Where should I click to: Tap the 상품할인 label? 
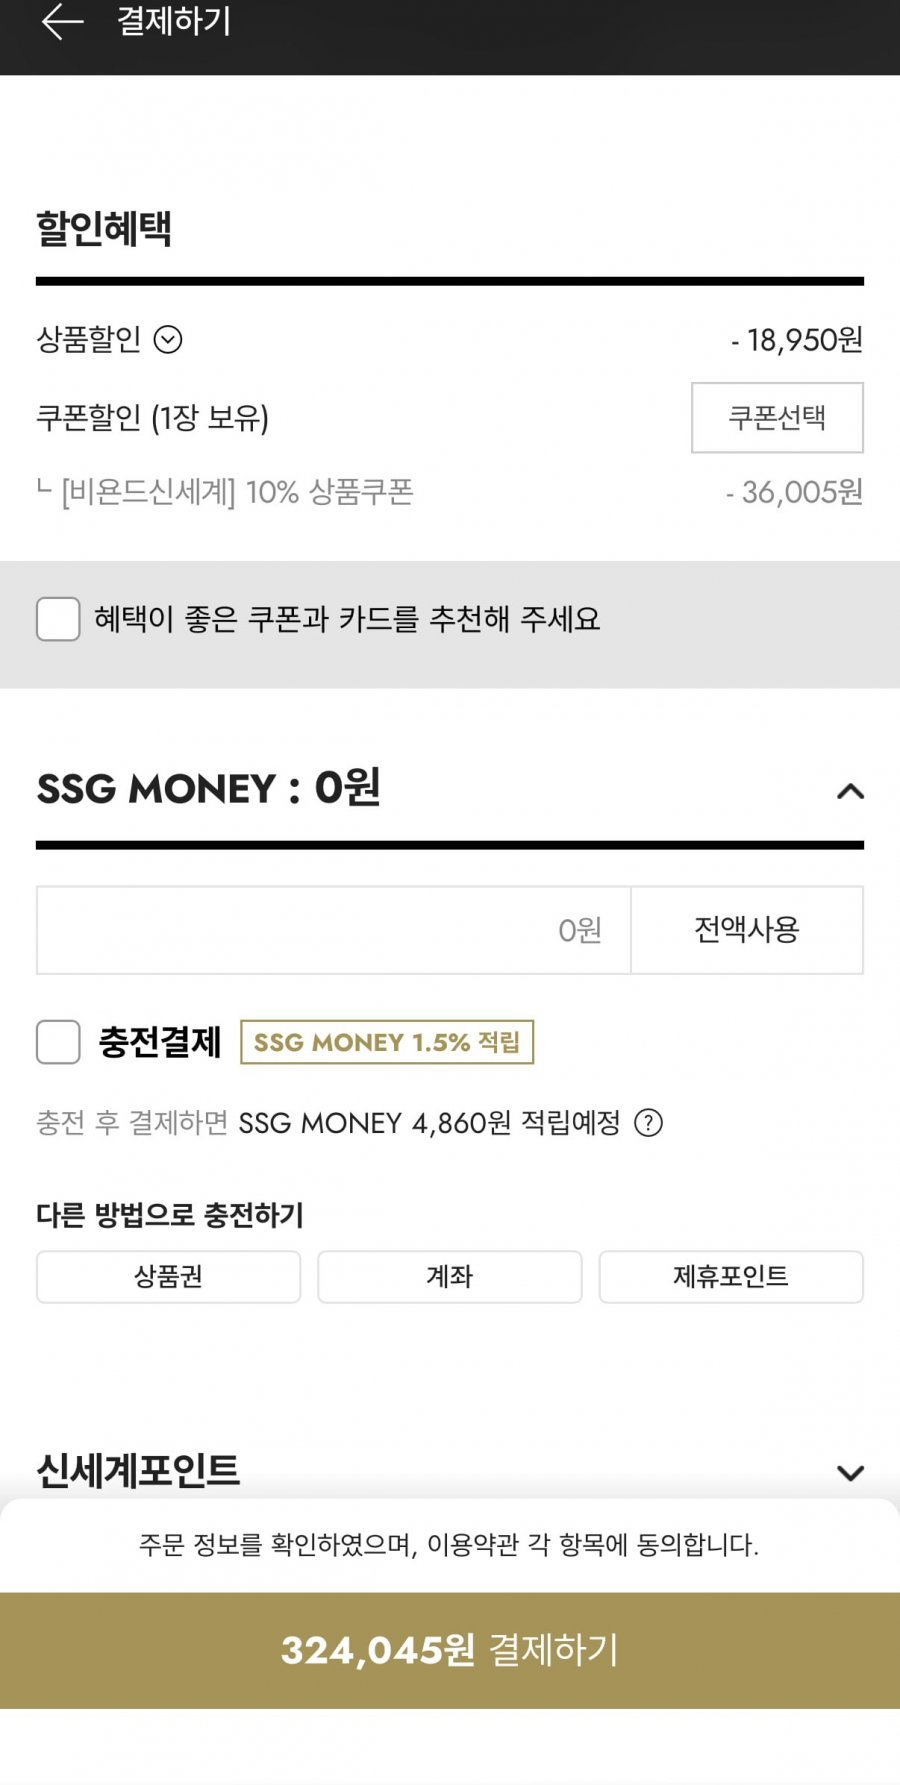click(x=89, y=340)
